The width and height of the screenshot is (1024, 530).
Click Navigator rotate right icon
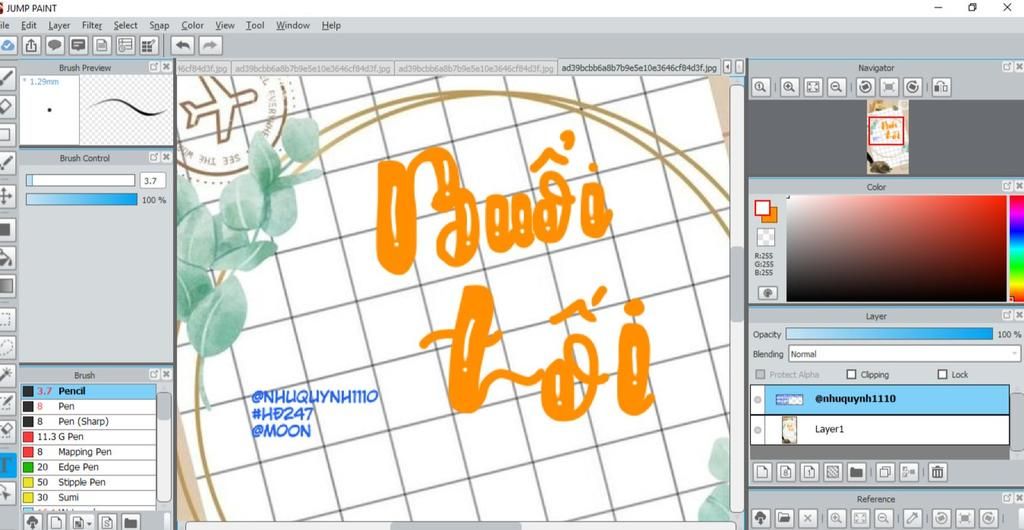click(x=912, y=87)
